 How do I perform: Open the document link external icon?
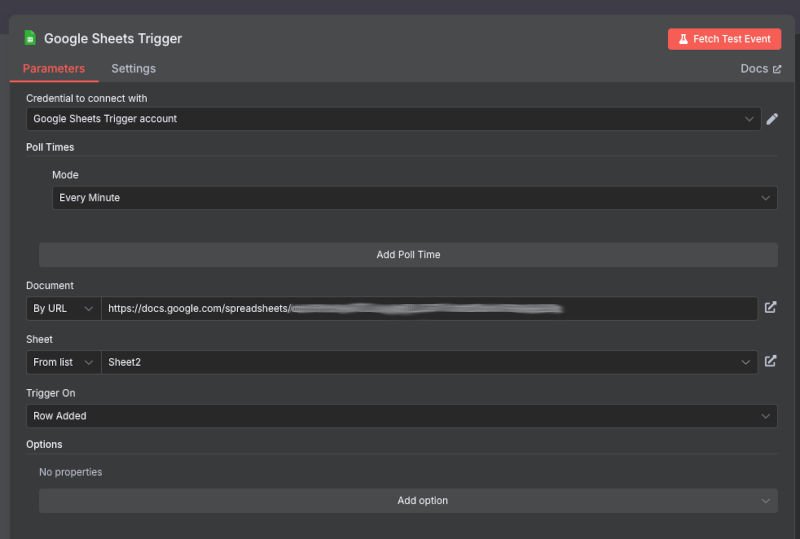[x=770, y=308]
